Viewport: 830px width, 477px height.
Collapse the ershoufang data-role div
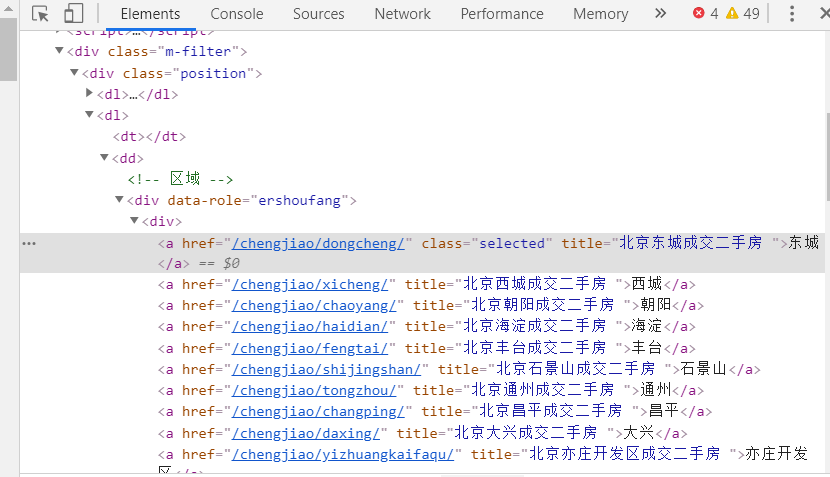pyautogui.click(x=120, y=200)
